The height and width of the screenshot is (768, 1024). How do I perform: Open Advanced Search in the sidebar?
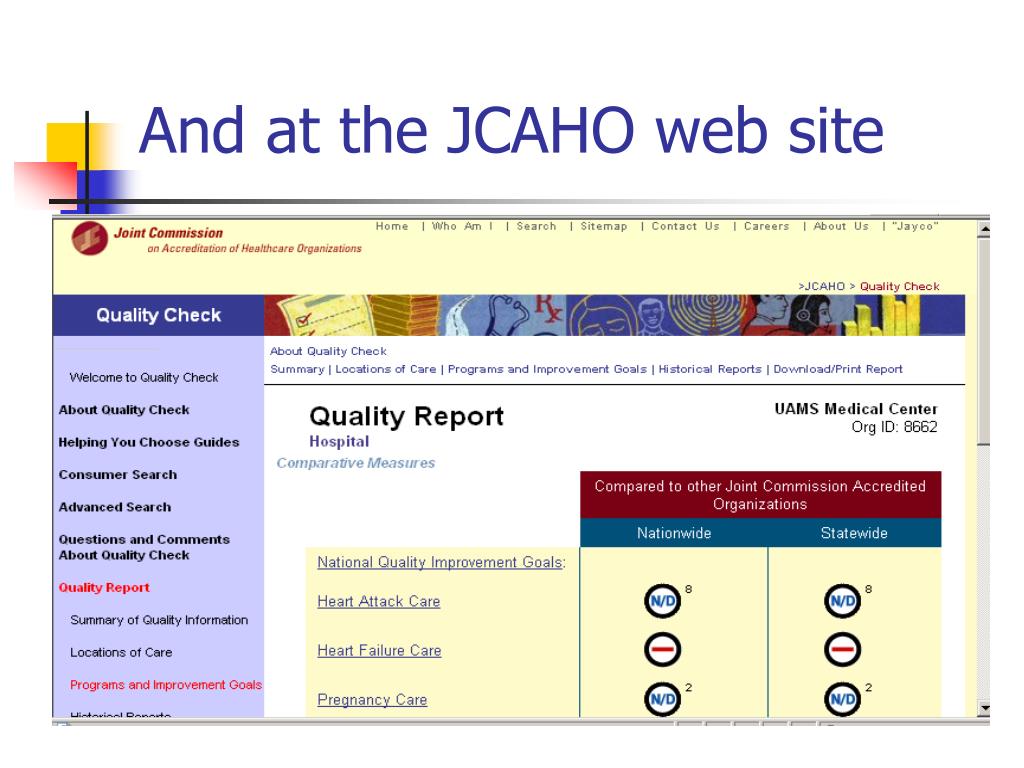[x=115, y=507]
